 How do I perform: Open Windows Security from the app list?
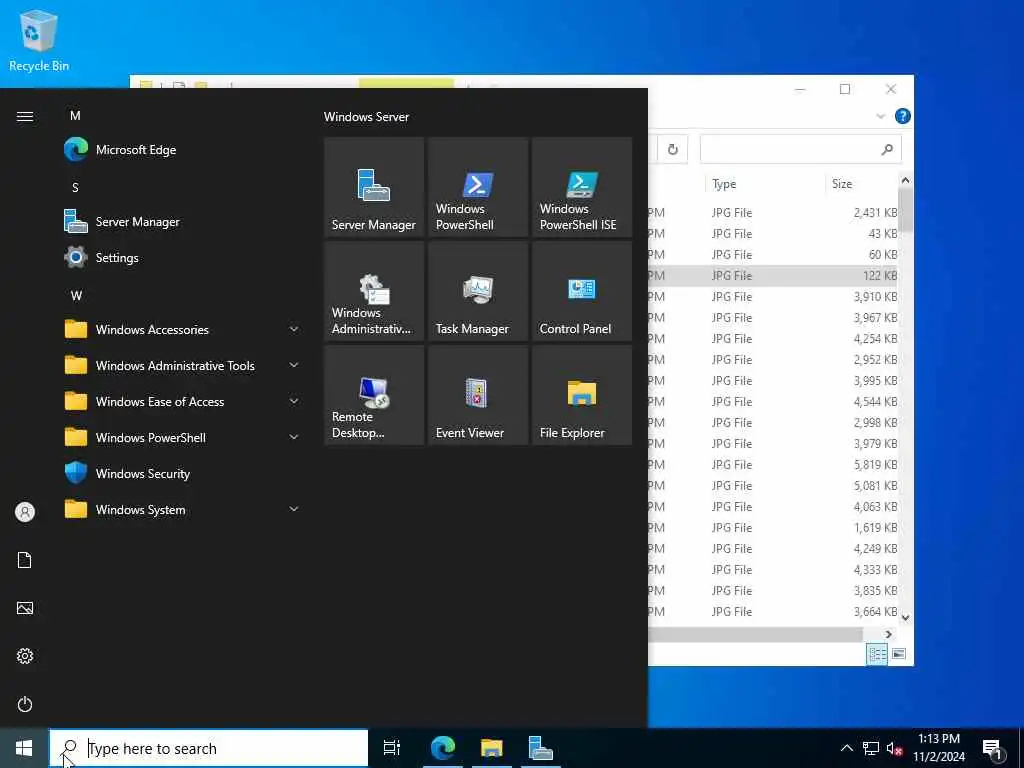click(183, 473)
